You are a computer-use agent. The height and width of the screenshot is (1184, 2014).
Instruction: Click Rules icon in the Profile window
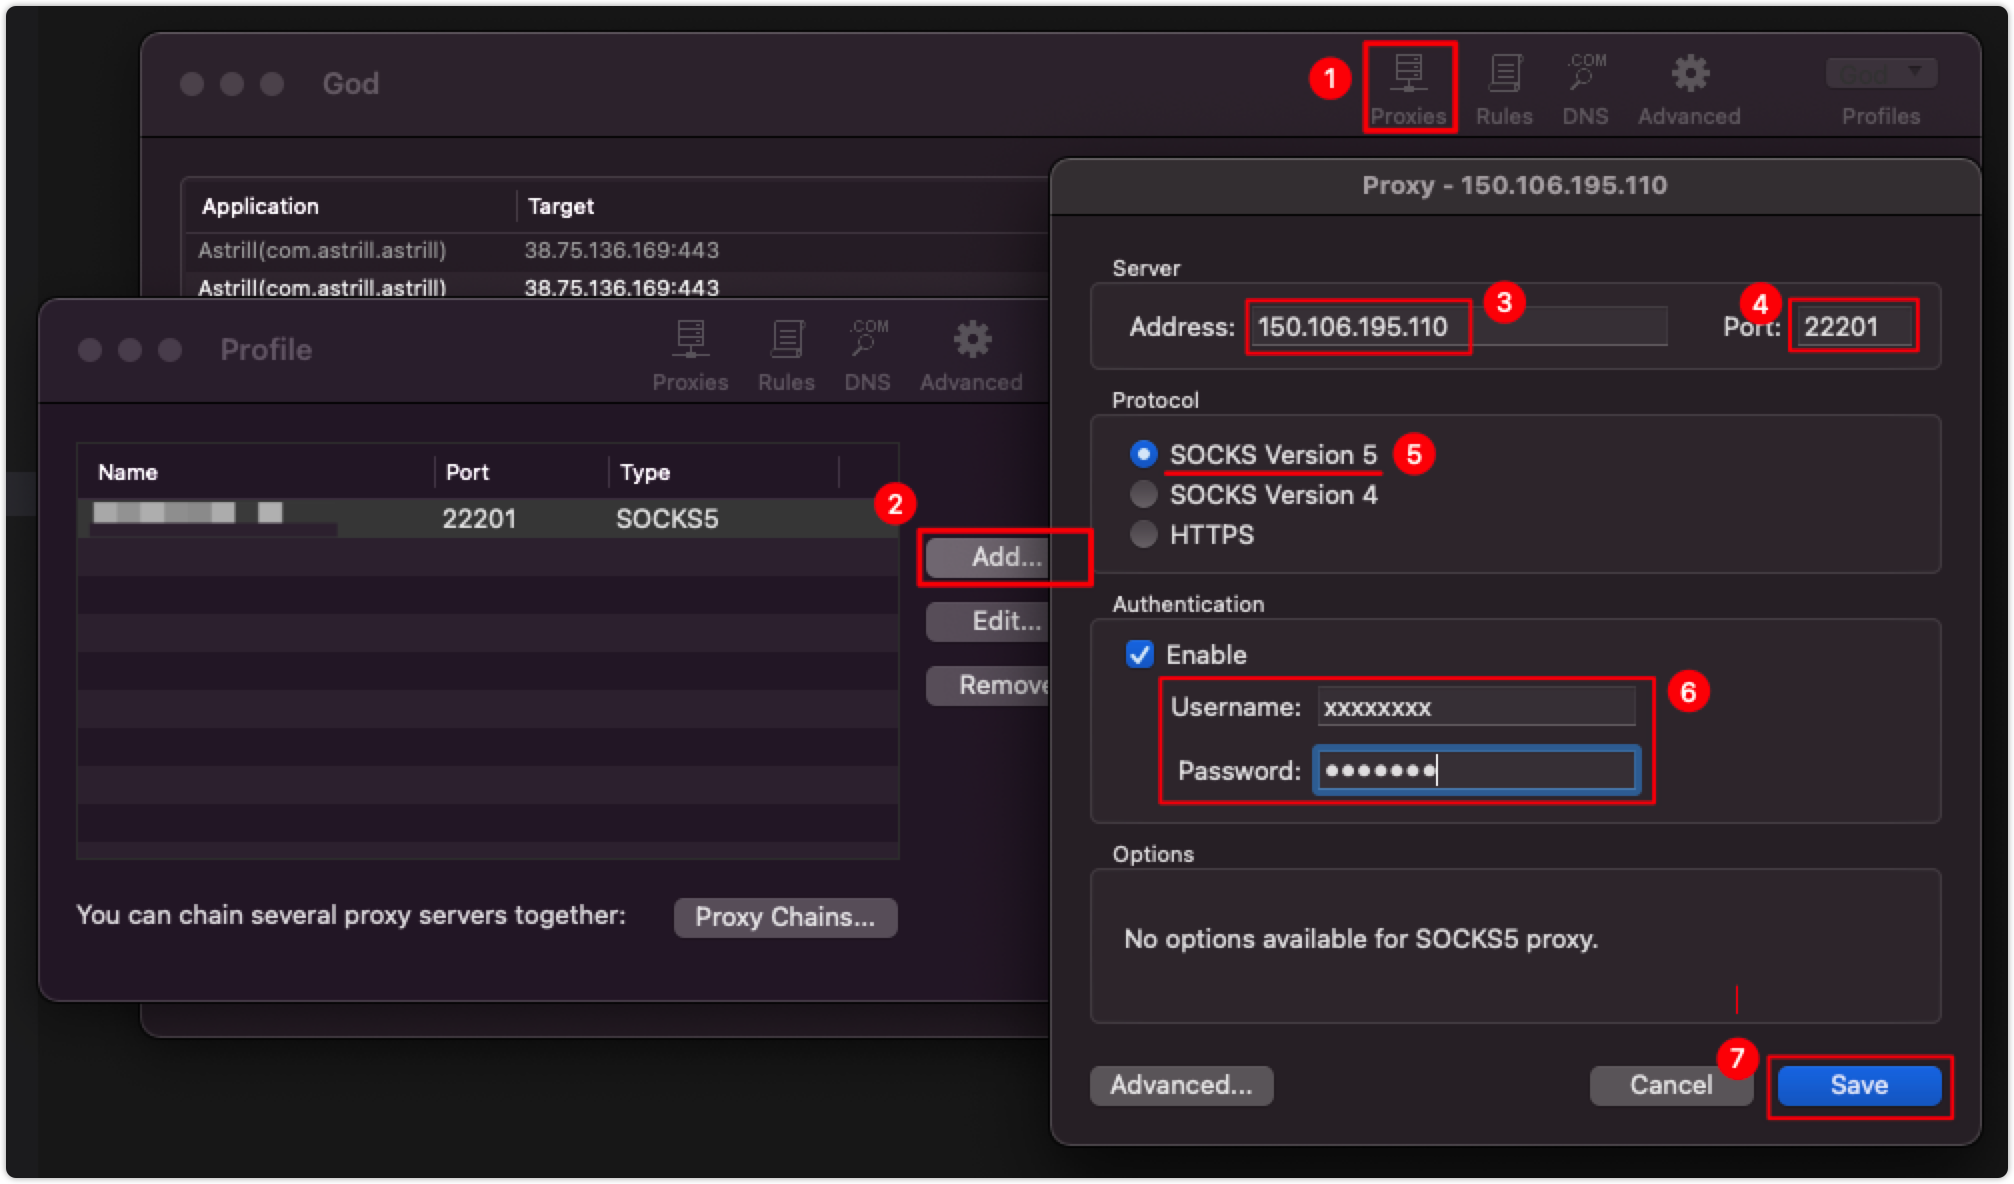786,354
